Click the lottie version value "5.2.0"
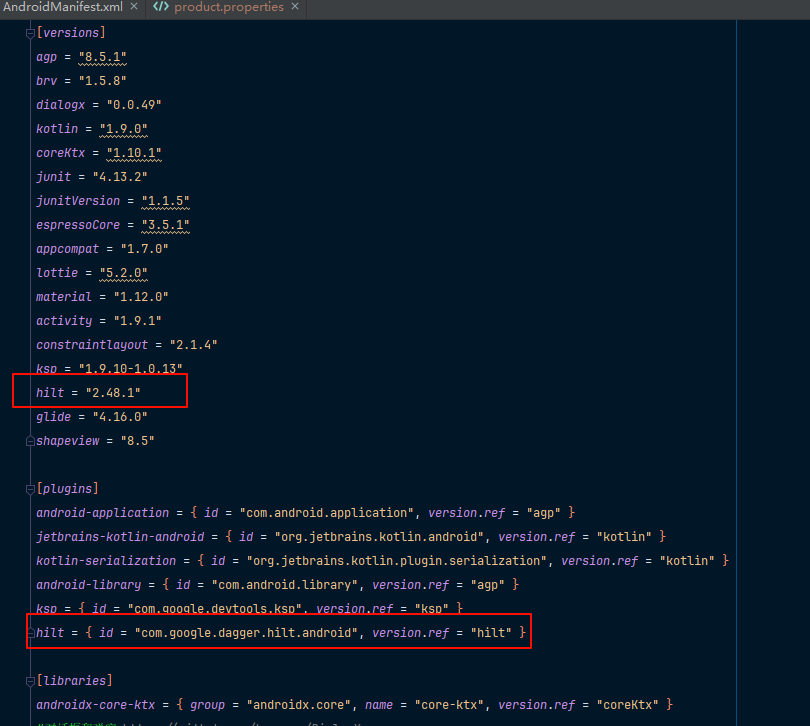Viewport: 810px width, 726px height. coord(123,273)
